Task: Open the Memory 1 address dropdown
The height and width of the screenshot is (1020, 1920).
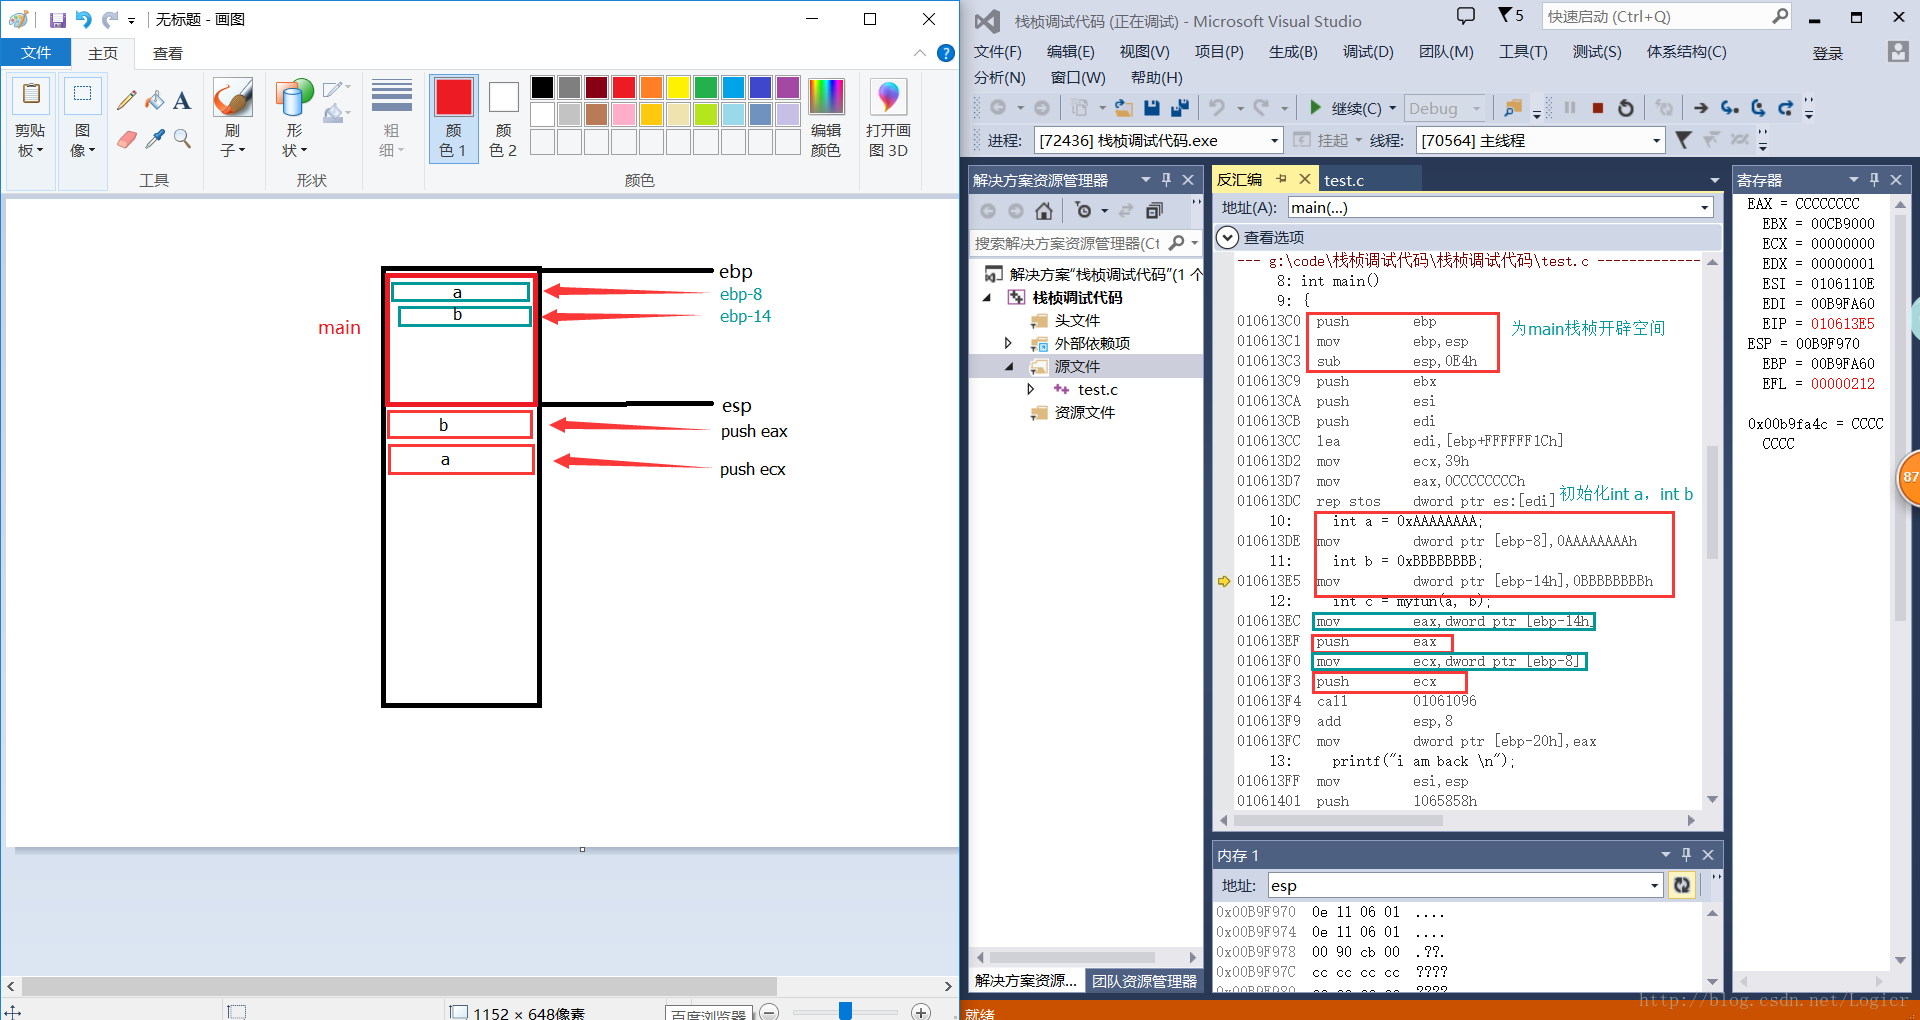Action: [1655, 886]
